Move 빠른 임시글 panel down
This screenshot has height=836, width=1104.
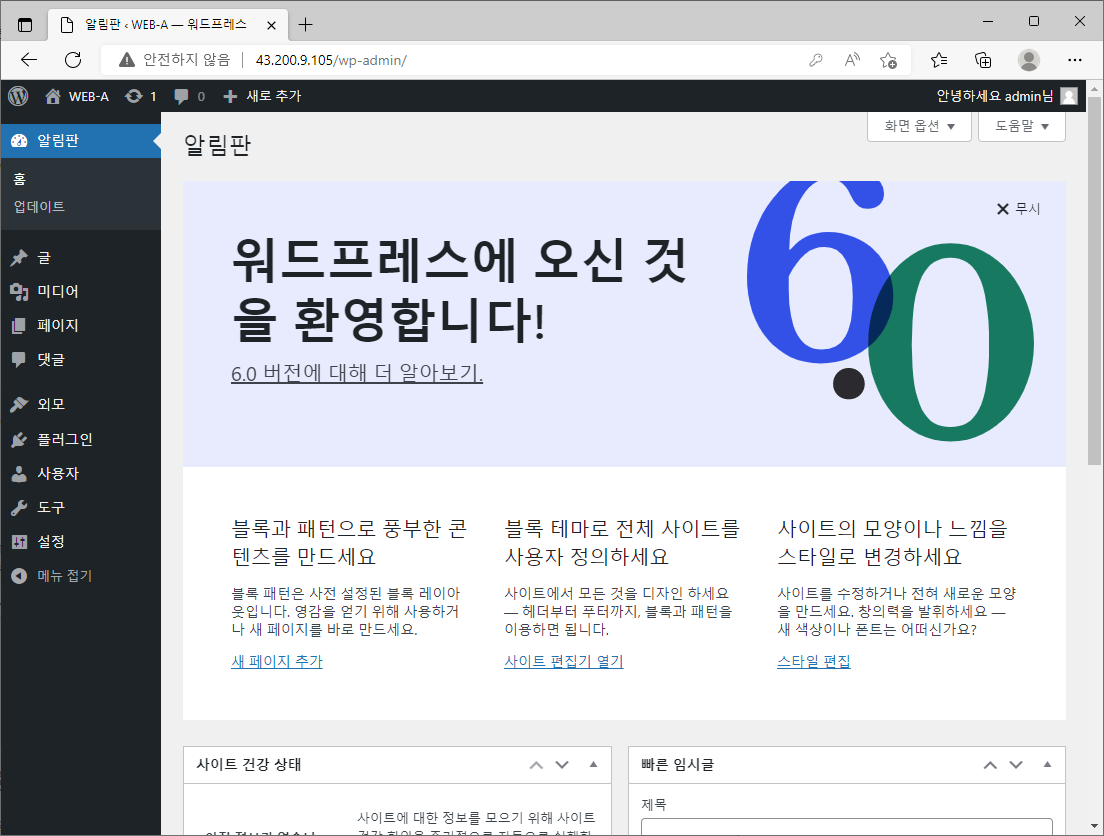click(x=1016, y=765)
